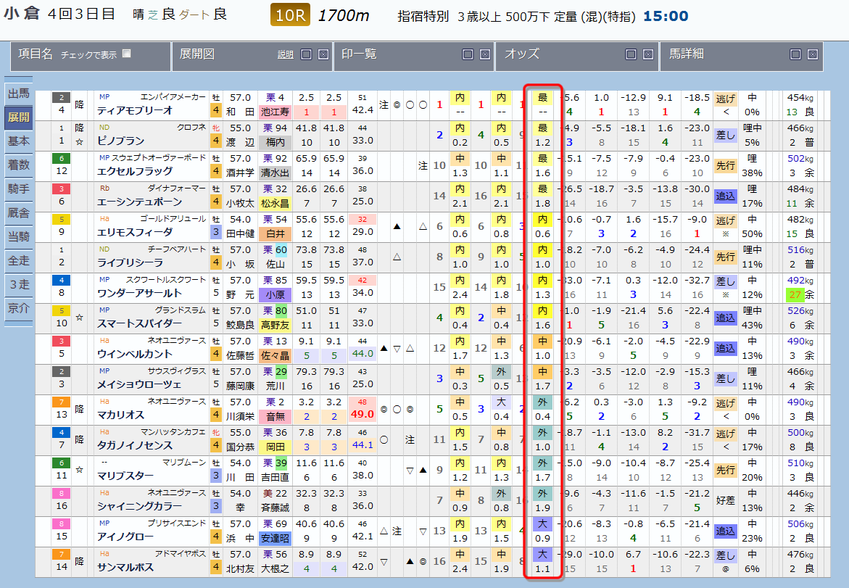Open horse マリブスター
This screenshot has height=588, width=849.
point(125,476)
